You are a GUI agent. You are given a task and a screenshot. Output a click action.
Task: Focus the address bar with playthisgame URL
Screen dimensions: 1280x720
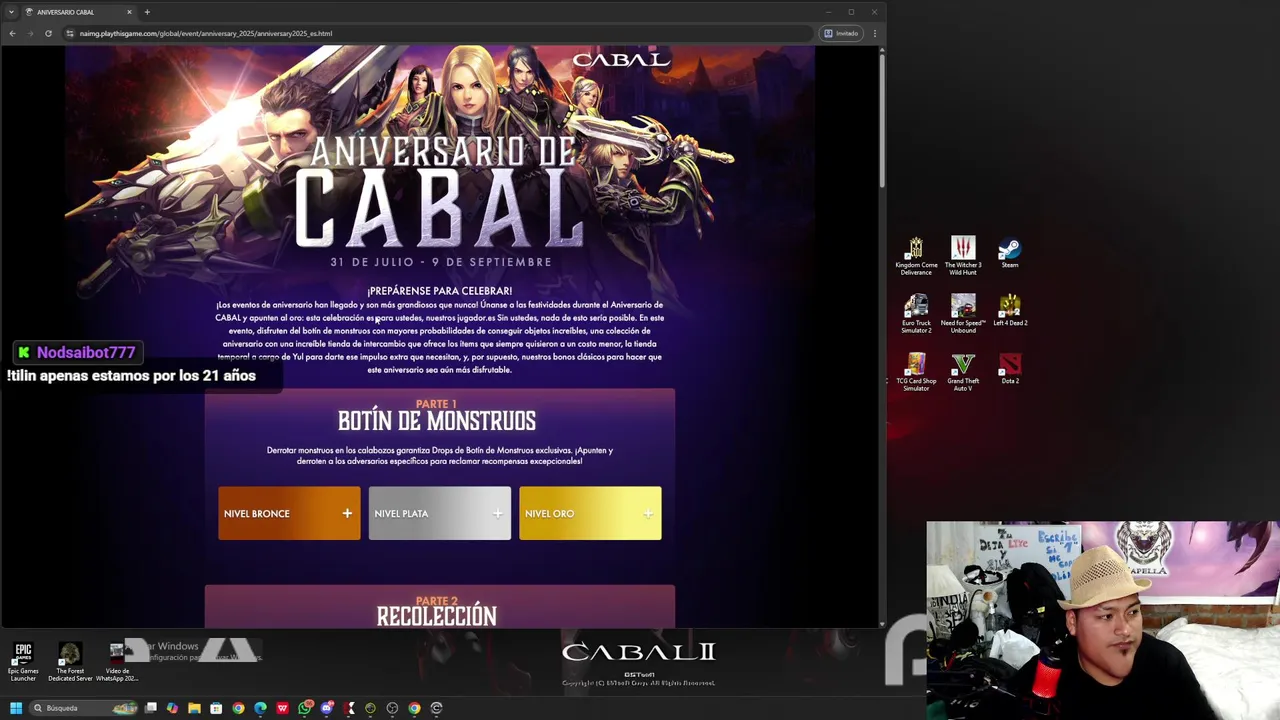(440, 33)
